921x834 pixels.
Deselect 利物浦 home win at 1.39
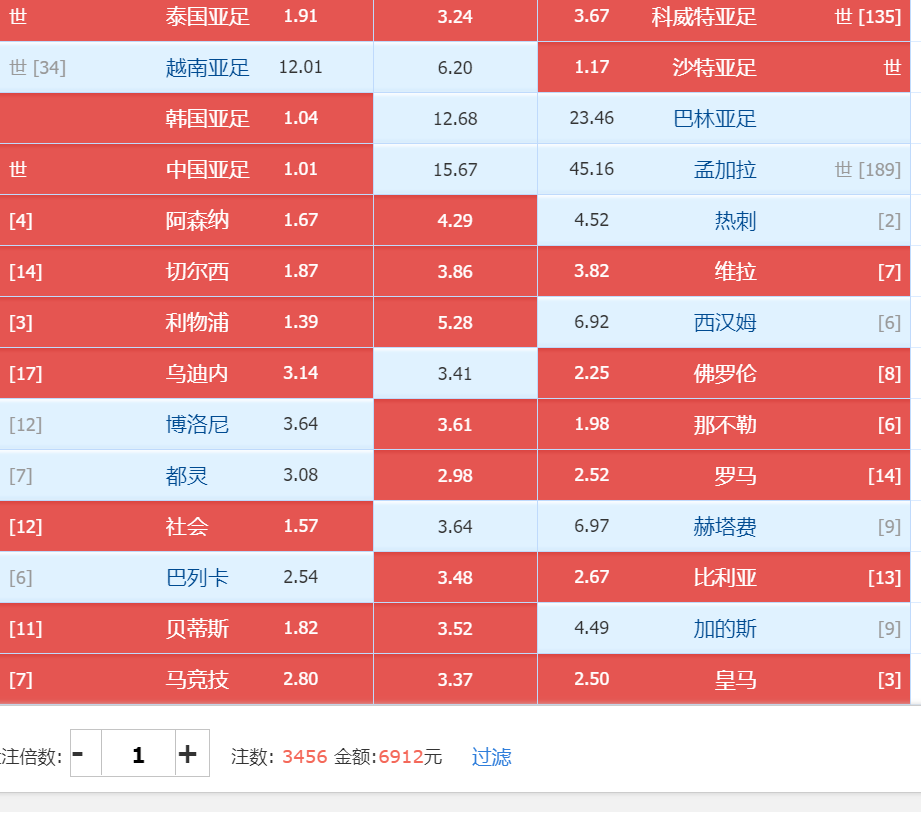click(186, 323)
